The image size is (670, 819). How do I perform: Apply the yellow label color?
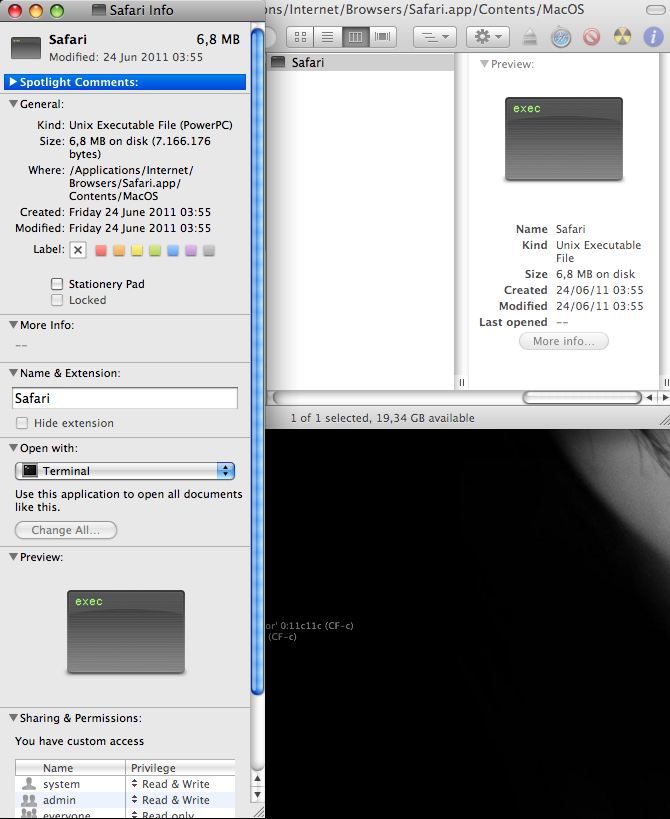pos(137,251)
